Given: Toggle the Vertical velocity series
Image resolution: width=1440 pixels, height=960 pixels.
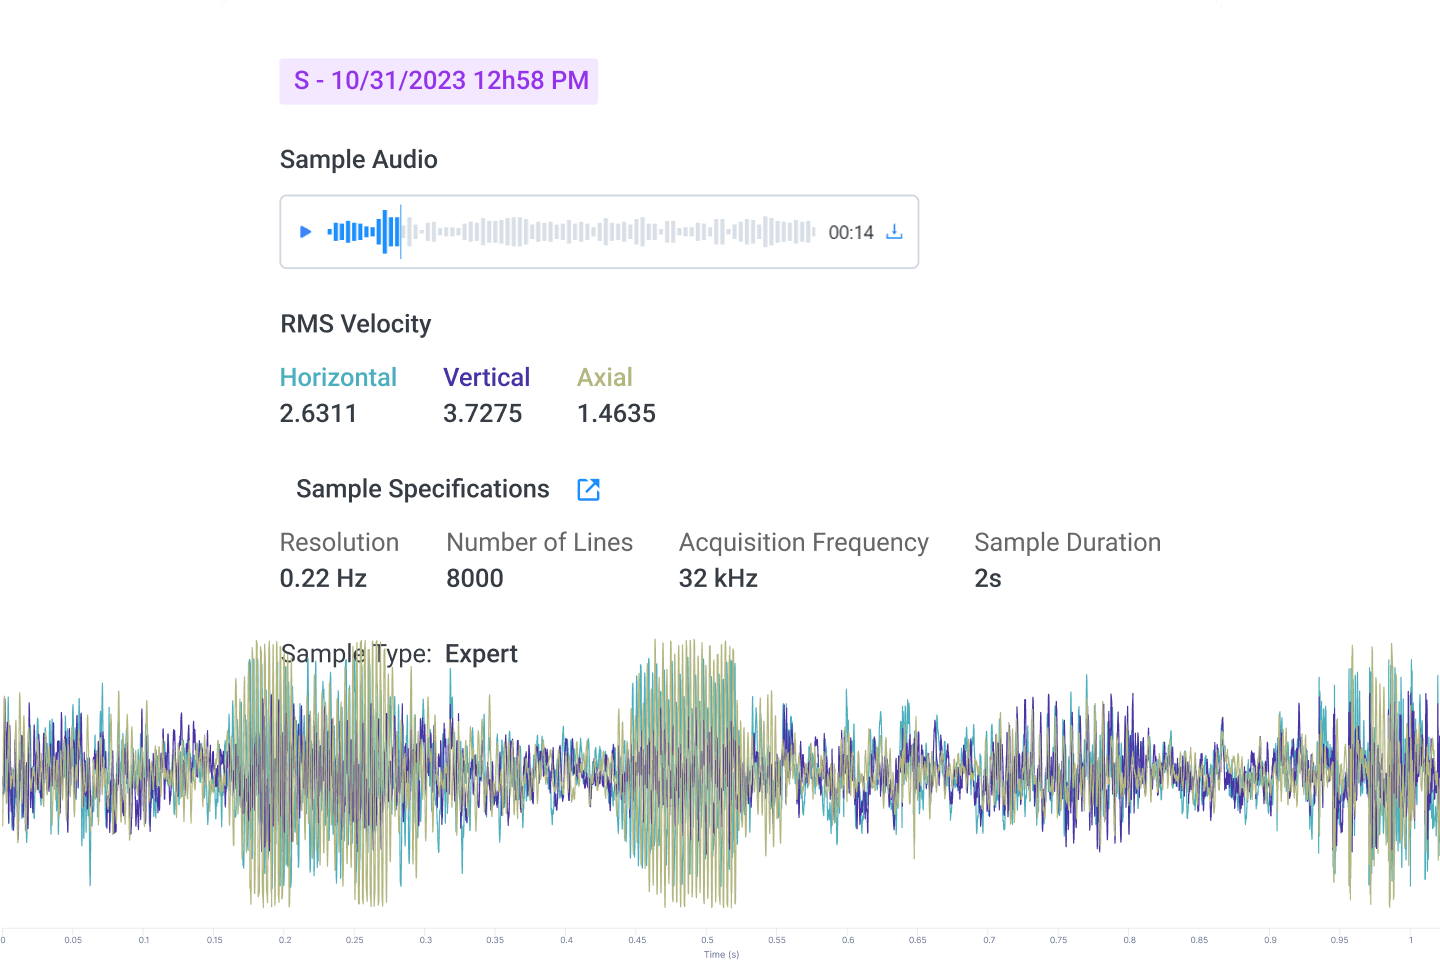Looking at the screenshot, I should point(486,377).
